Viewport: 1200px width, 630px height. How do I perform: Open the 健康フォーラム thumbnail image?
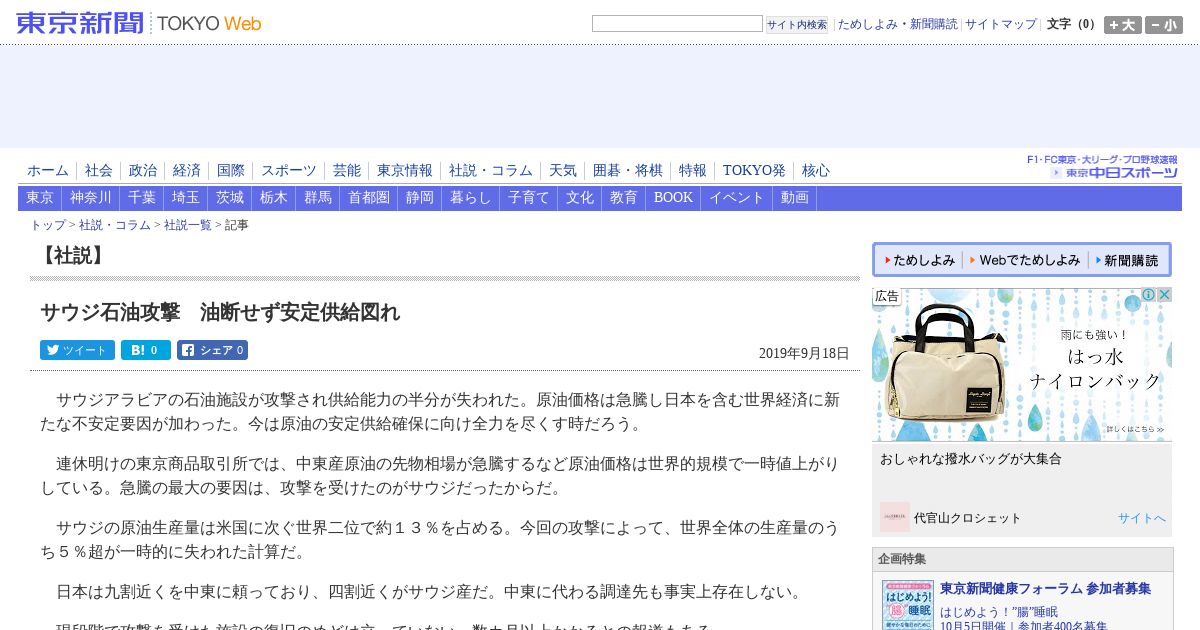pyautogui.click(x=907, y=605)
